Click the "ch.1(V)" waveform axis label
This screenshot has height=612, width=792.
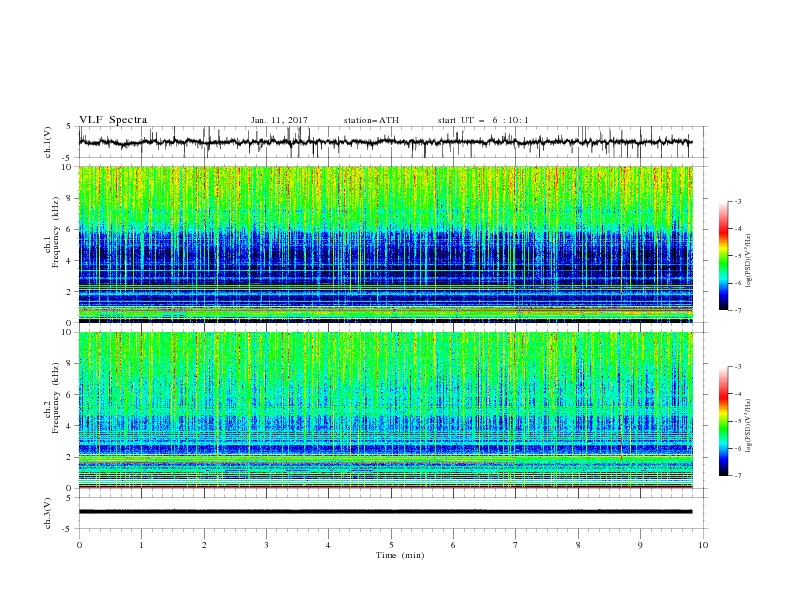click(x=48, y=142)
